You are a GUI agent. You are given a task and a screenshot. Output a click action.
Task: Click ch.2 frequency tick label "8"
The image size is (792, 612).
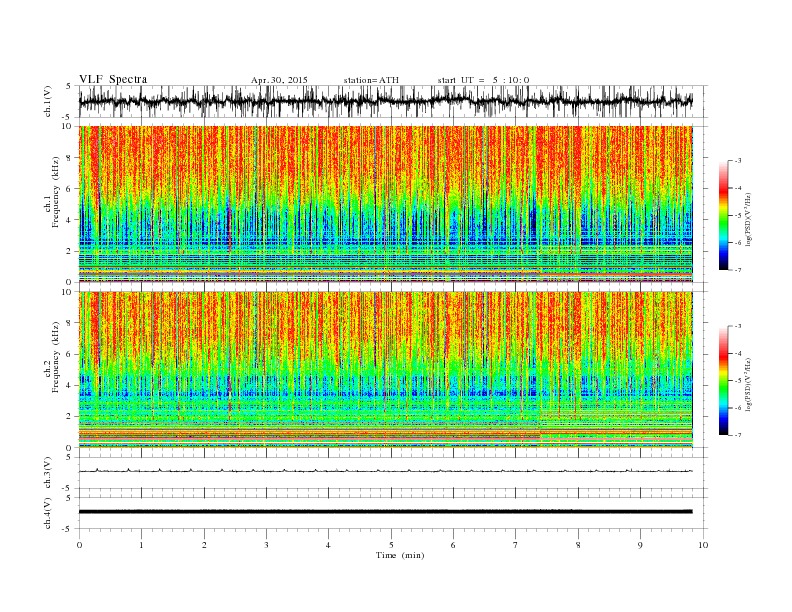tap(70, 323)
